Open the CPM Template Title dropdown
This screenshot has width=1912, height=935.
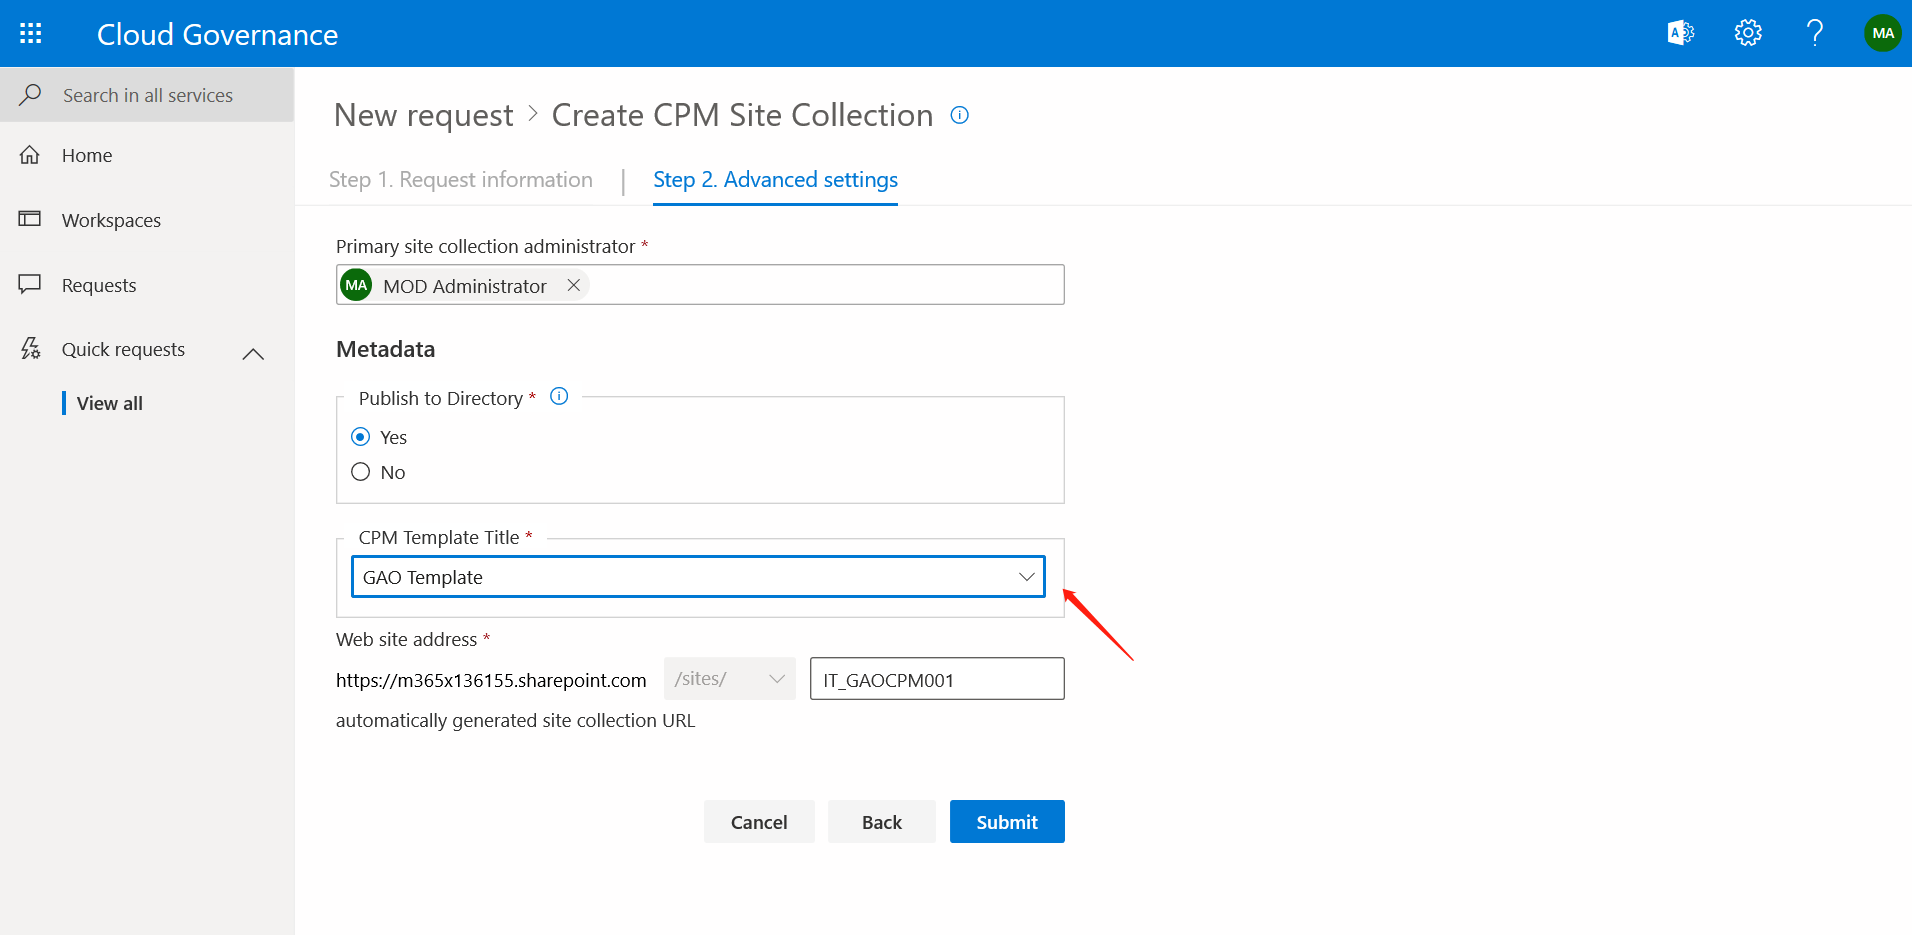point(1026,576)
